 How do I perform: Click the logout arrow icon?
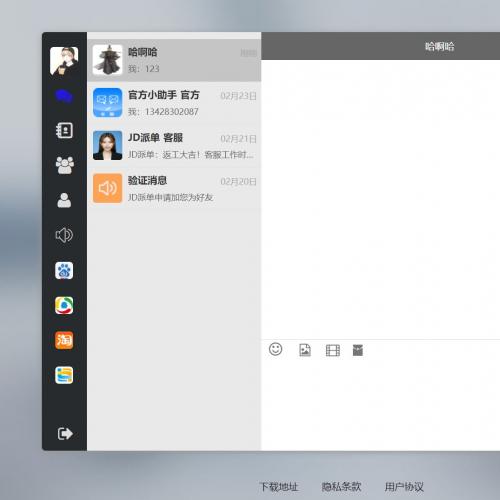pos(65,434)
